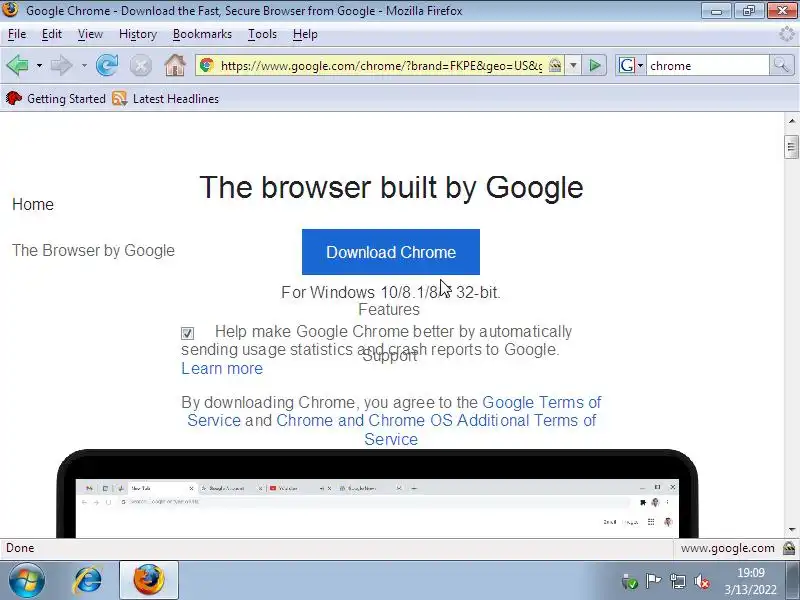The image size is (800, 600).
Task: Click the Firefox logo in title bar
Action: click(10, 10)
